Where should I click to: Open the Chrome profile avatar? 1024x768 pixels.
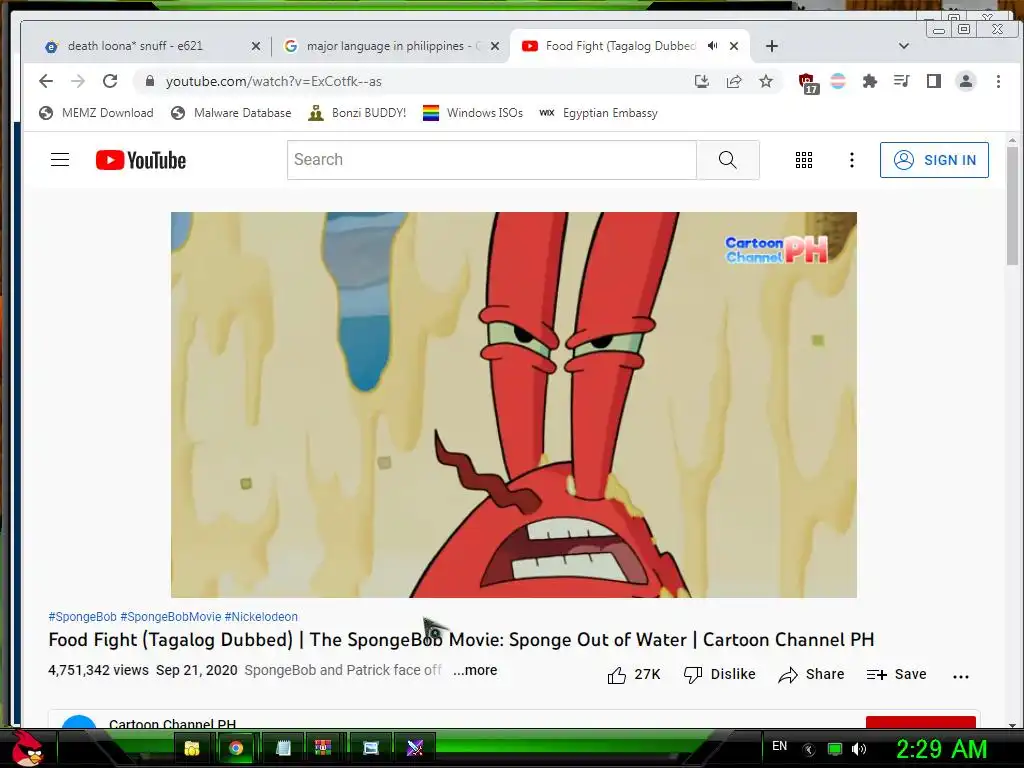[x=966, y=82]
